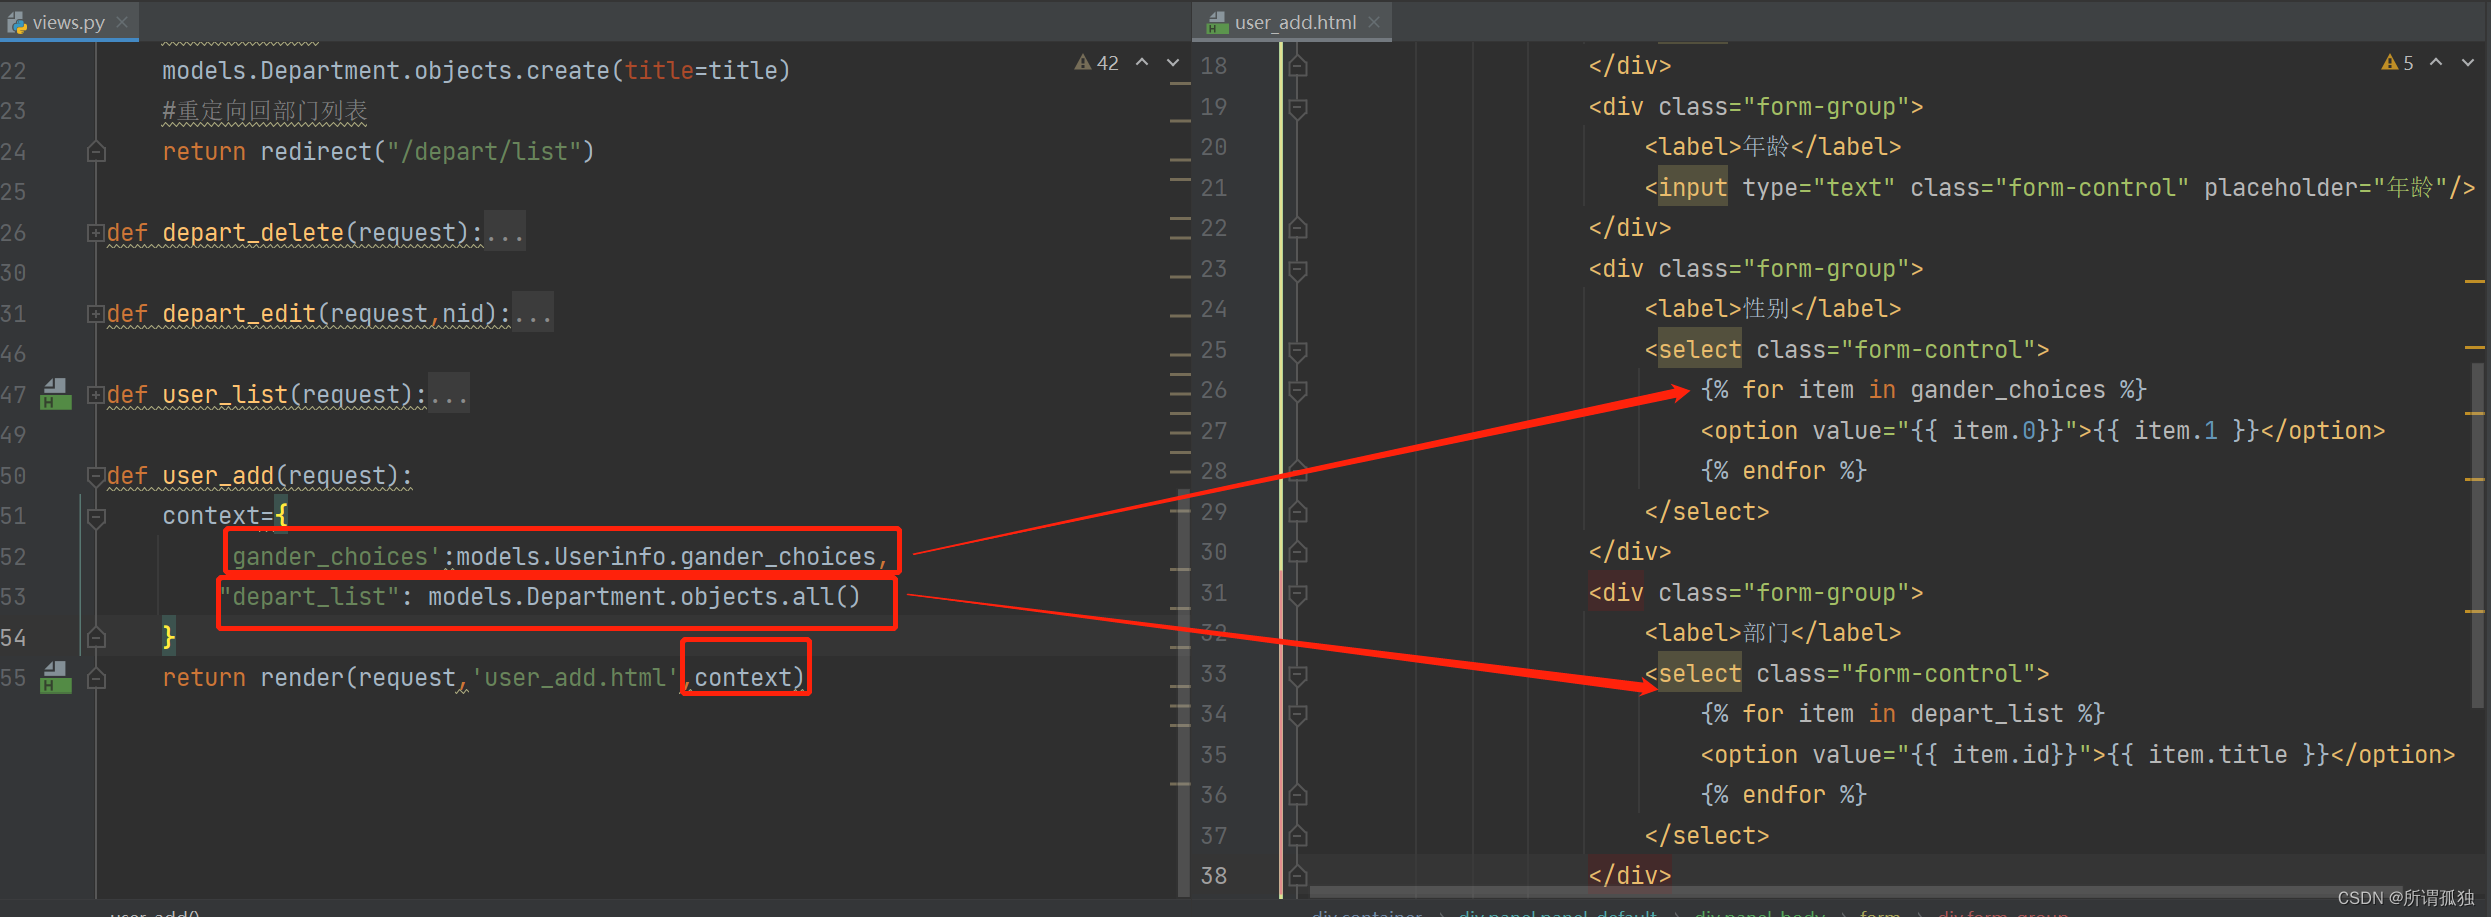Viewport: 2491px width, 917px height.
Task: Click the vertical scrollbar of user_add.html editor
Action: click(2477, 535)
